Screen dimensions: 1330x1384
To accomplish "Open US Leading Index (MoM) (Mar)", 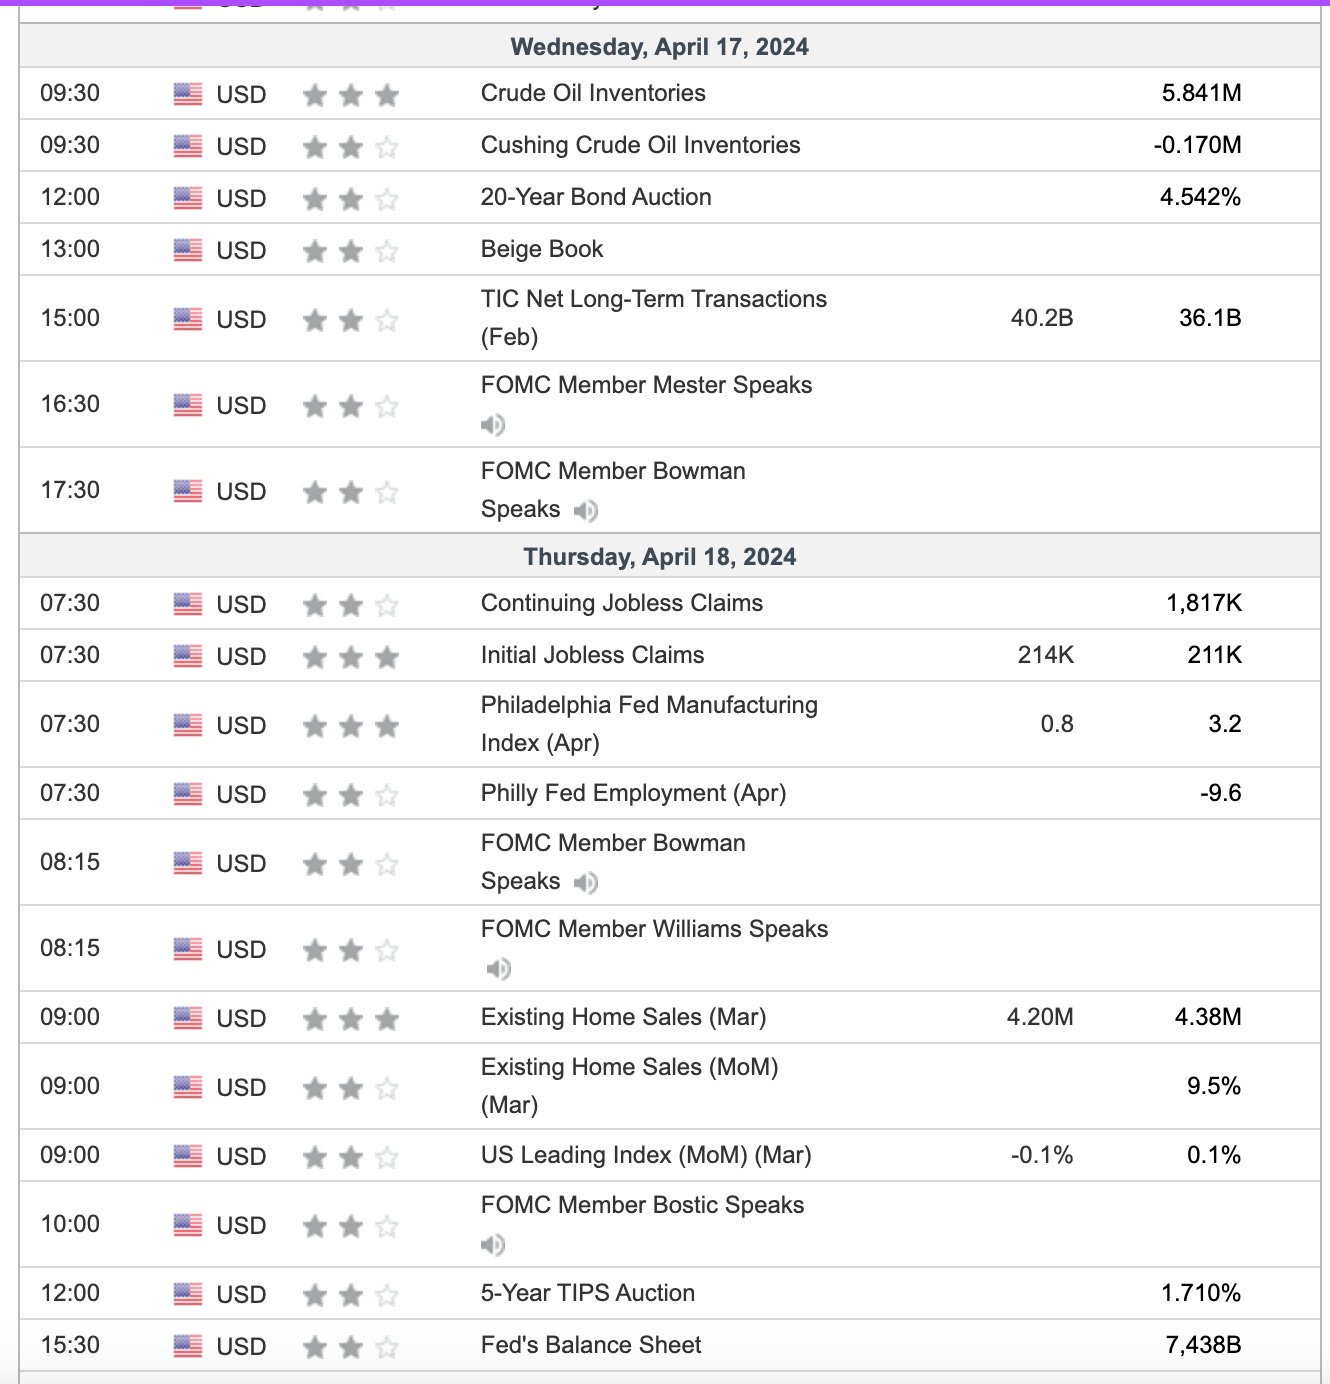I will click(x=646, y=1155).
